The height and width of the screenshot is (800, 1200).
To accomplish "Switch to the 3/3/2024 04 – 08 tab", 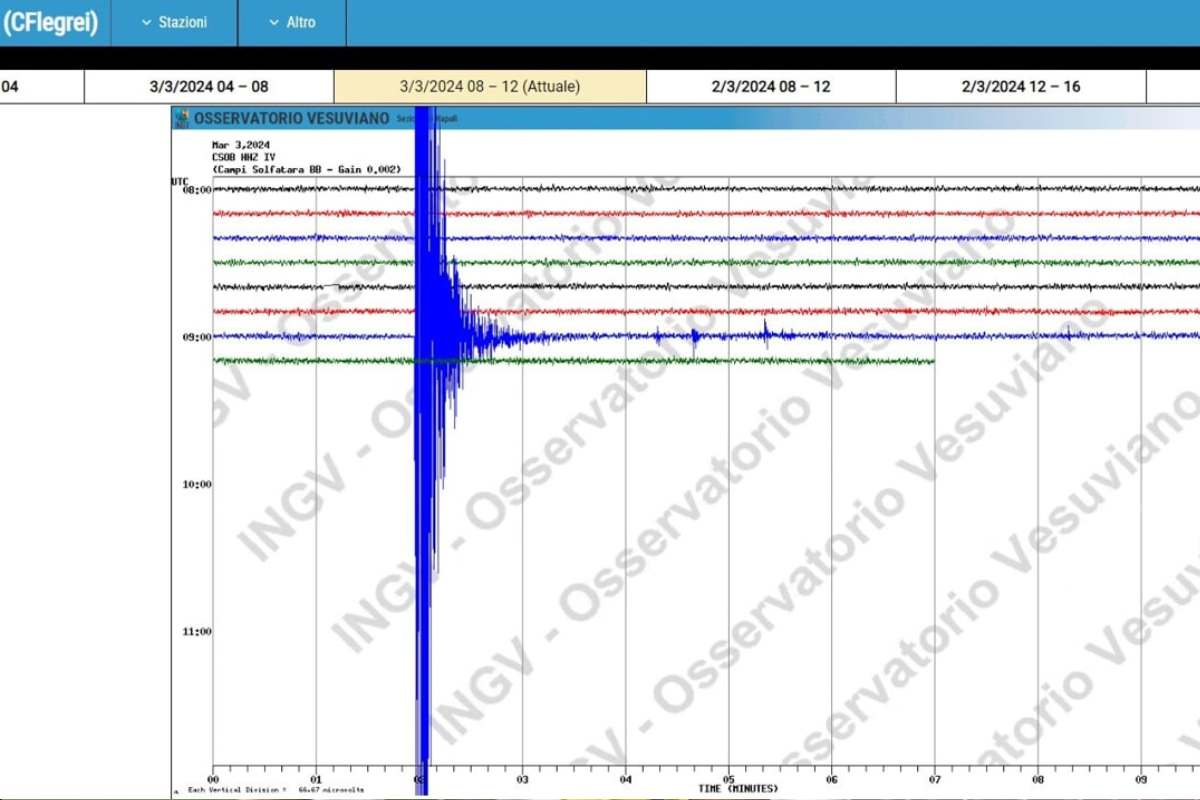I will coord(209,86).
